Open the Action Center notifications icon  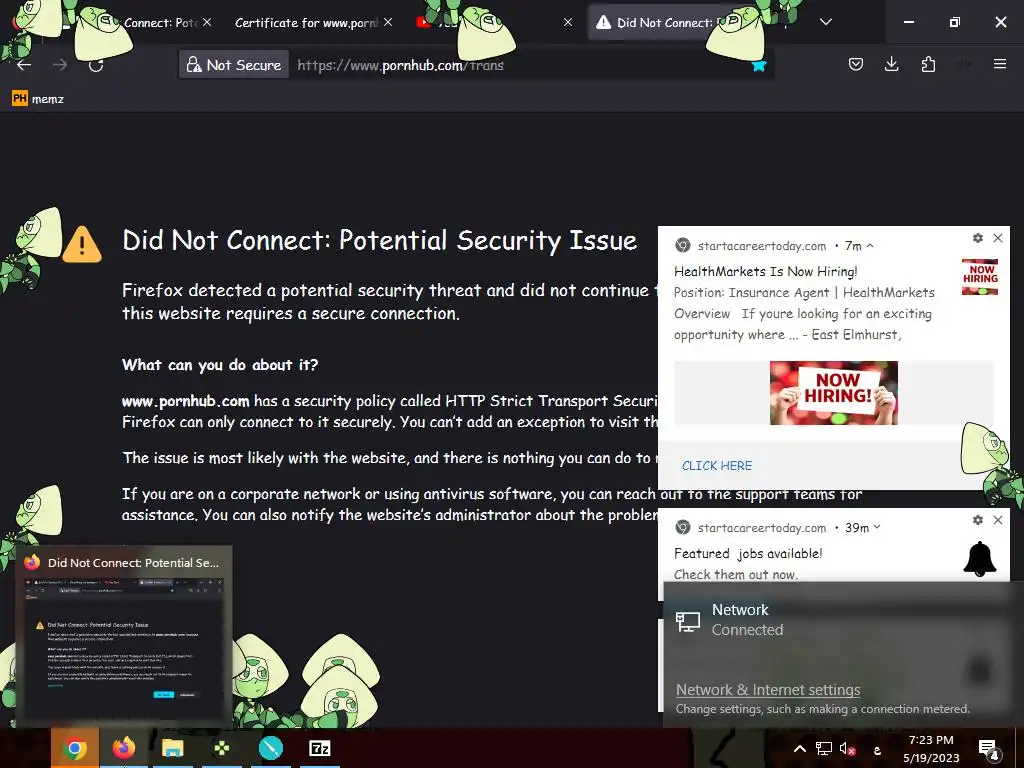coord(989,750)
